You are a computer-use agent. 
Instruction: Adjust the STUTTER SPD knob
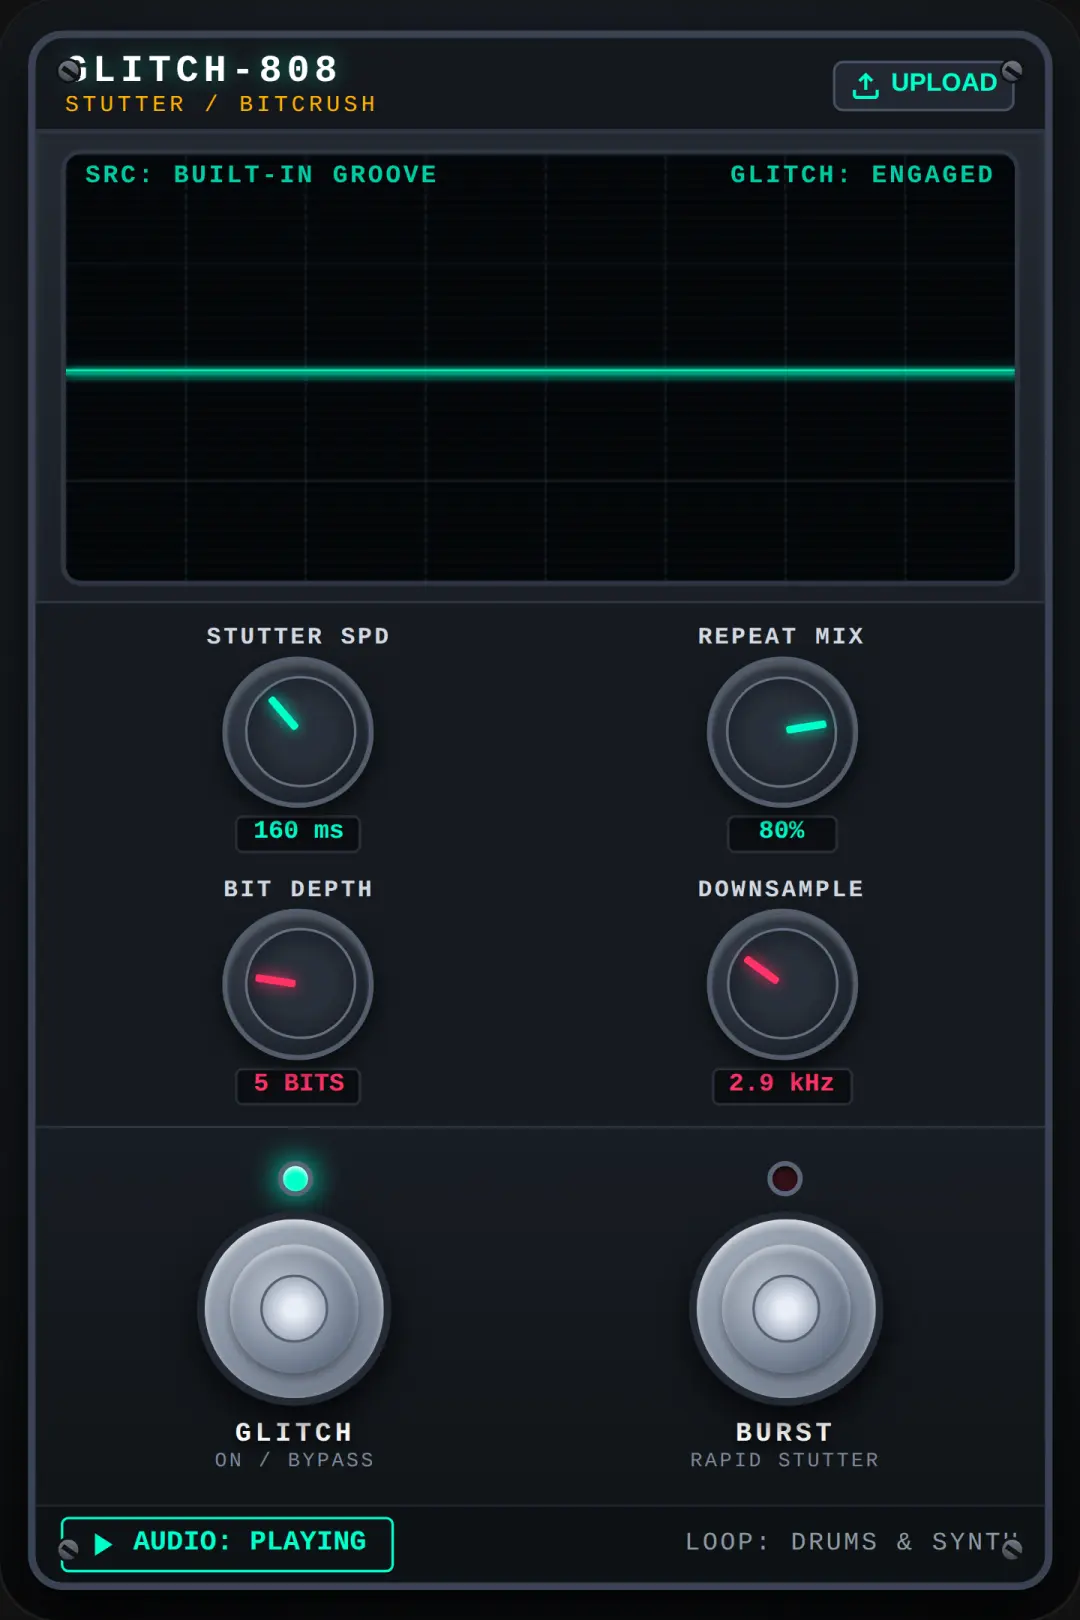pyautogui.click(x=298, y=732)
